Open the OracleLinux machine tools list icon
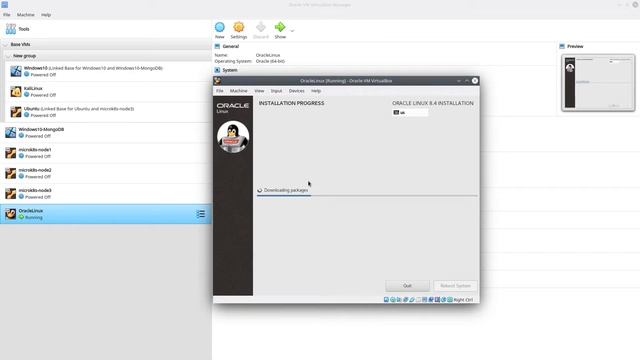 click(201, 214)
